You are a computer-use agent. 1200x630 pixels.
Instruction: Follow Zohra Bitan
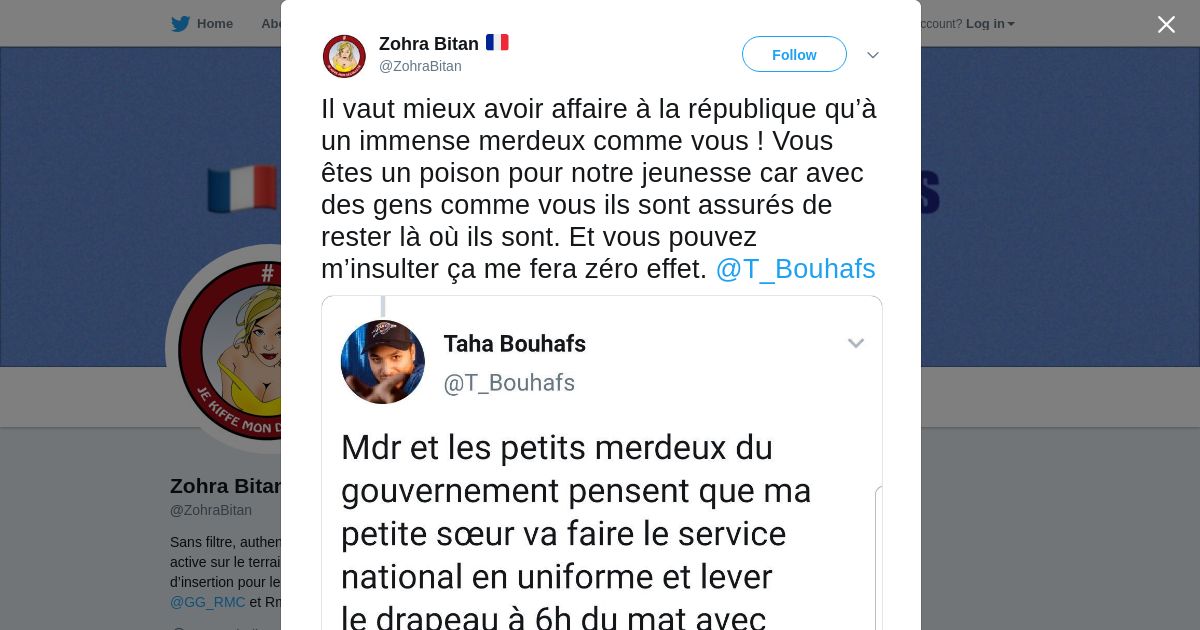(x=794, y=55)
